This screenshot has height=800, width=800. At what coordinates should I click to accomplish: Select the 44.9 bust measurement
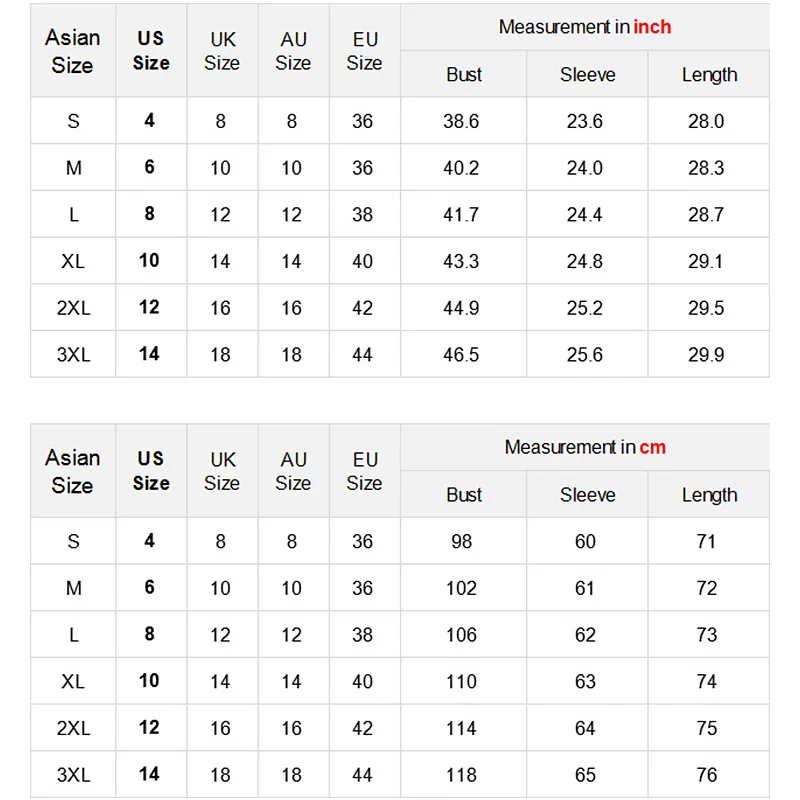tap(461, 308)
